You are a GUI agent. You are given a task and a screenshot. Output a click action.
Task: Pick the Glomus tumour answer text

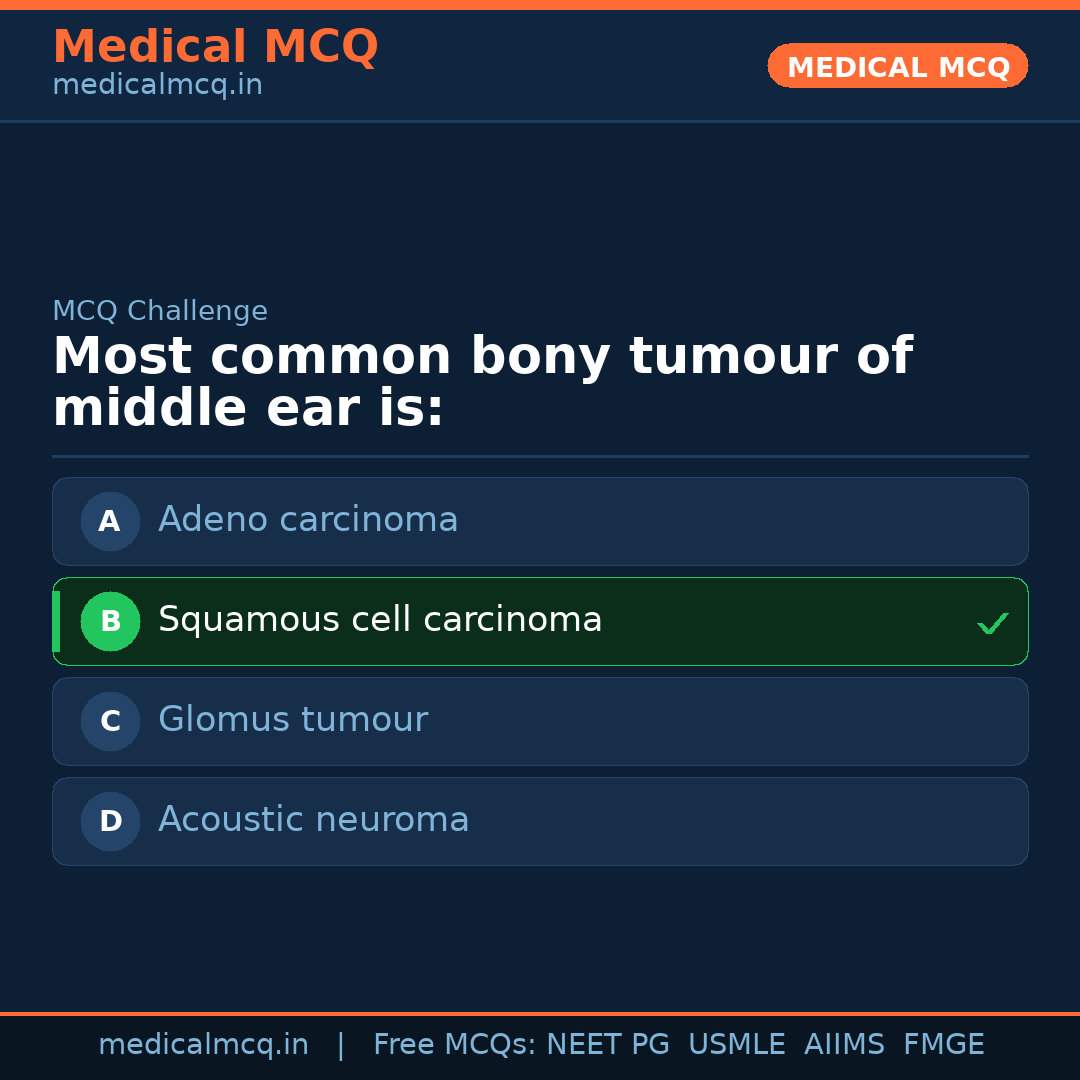point(293,720)
